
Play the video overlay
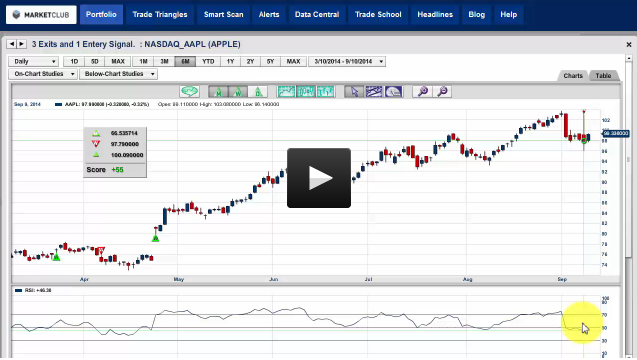(319, 178)
